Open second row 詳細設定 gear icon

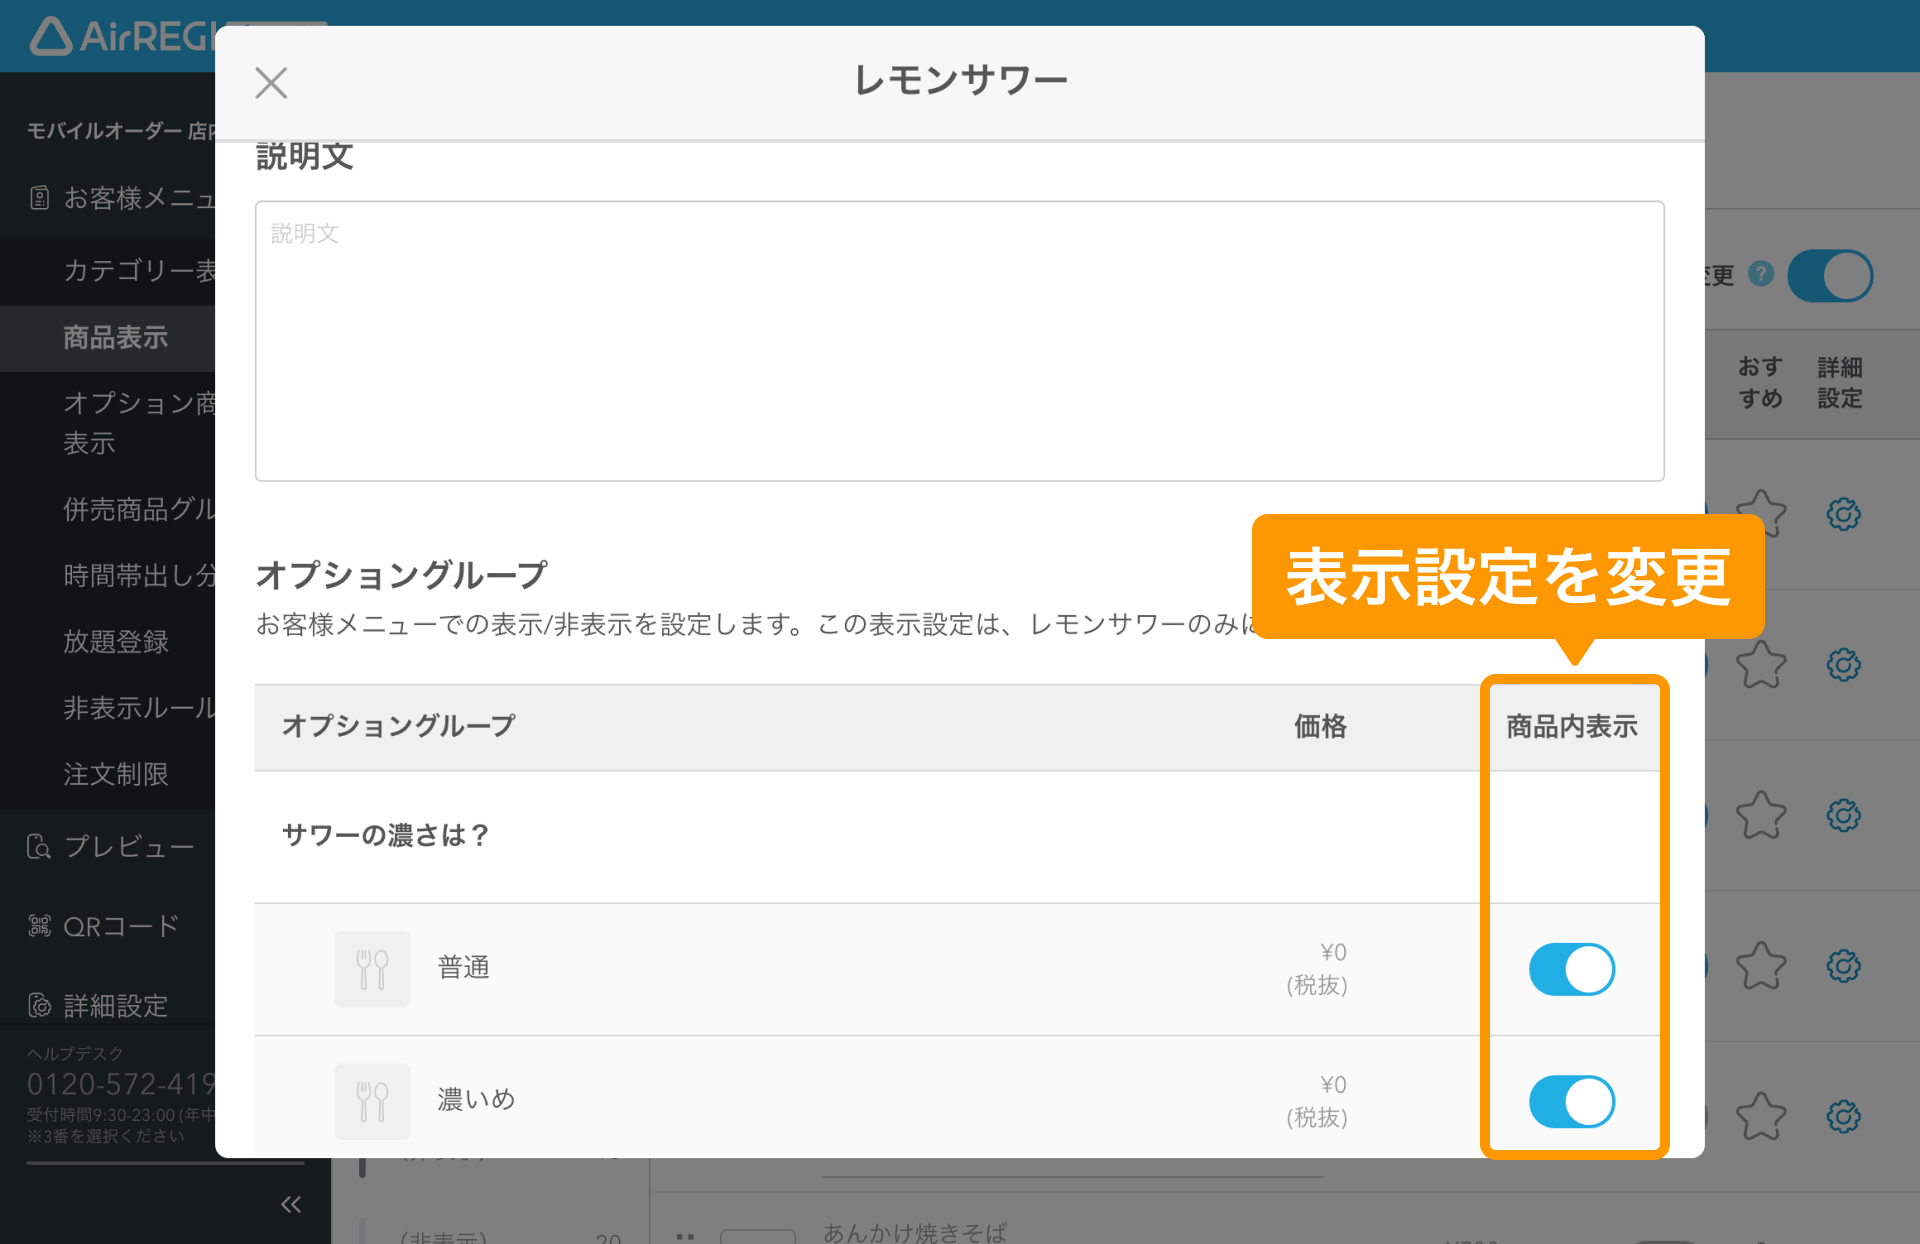pos(1843,665)
